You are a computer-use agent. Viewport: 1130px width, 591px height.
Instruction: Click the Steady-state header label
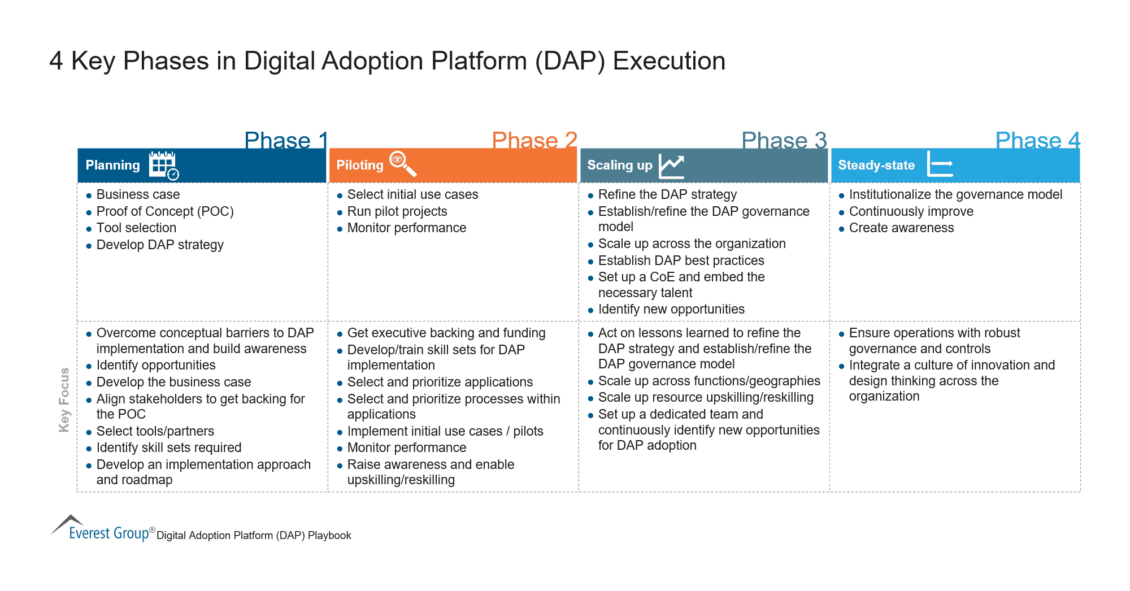[x=876, y=166]
